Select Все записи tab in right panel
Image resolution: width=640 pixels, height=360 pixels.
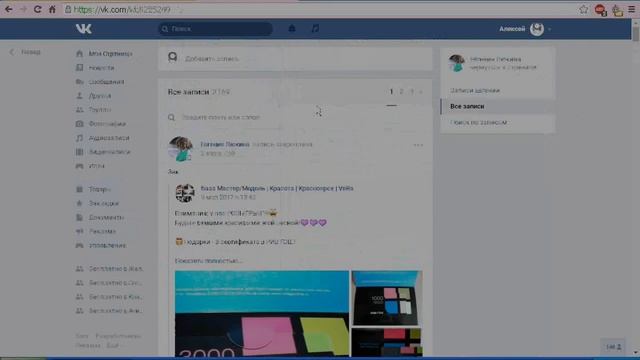tap(498, 106)
